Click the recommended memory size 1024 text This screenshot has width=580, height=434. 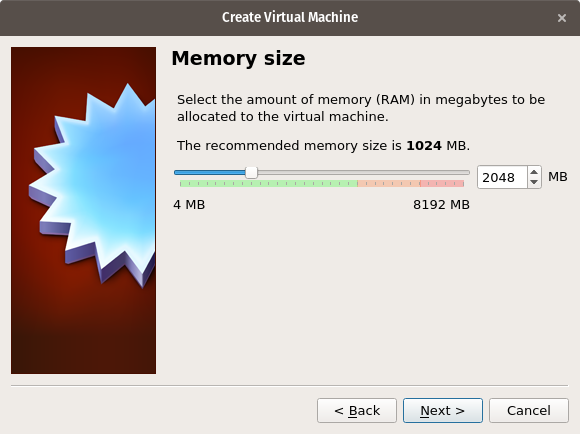pos(424,145)
